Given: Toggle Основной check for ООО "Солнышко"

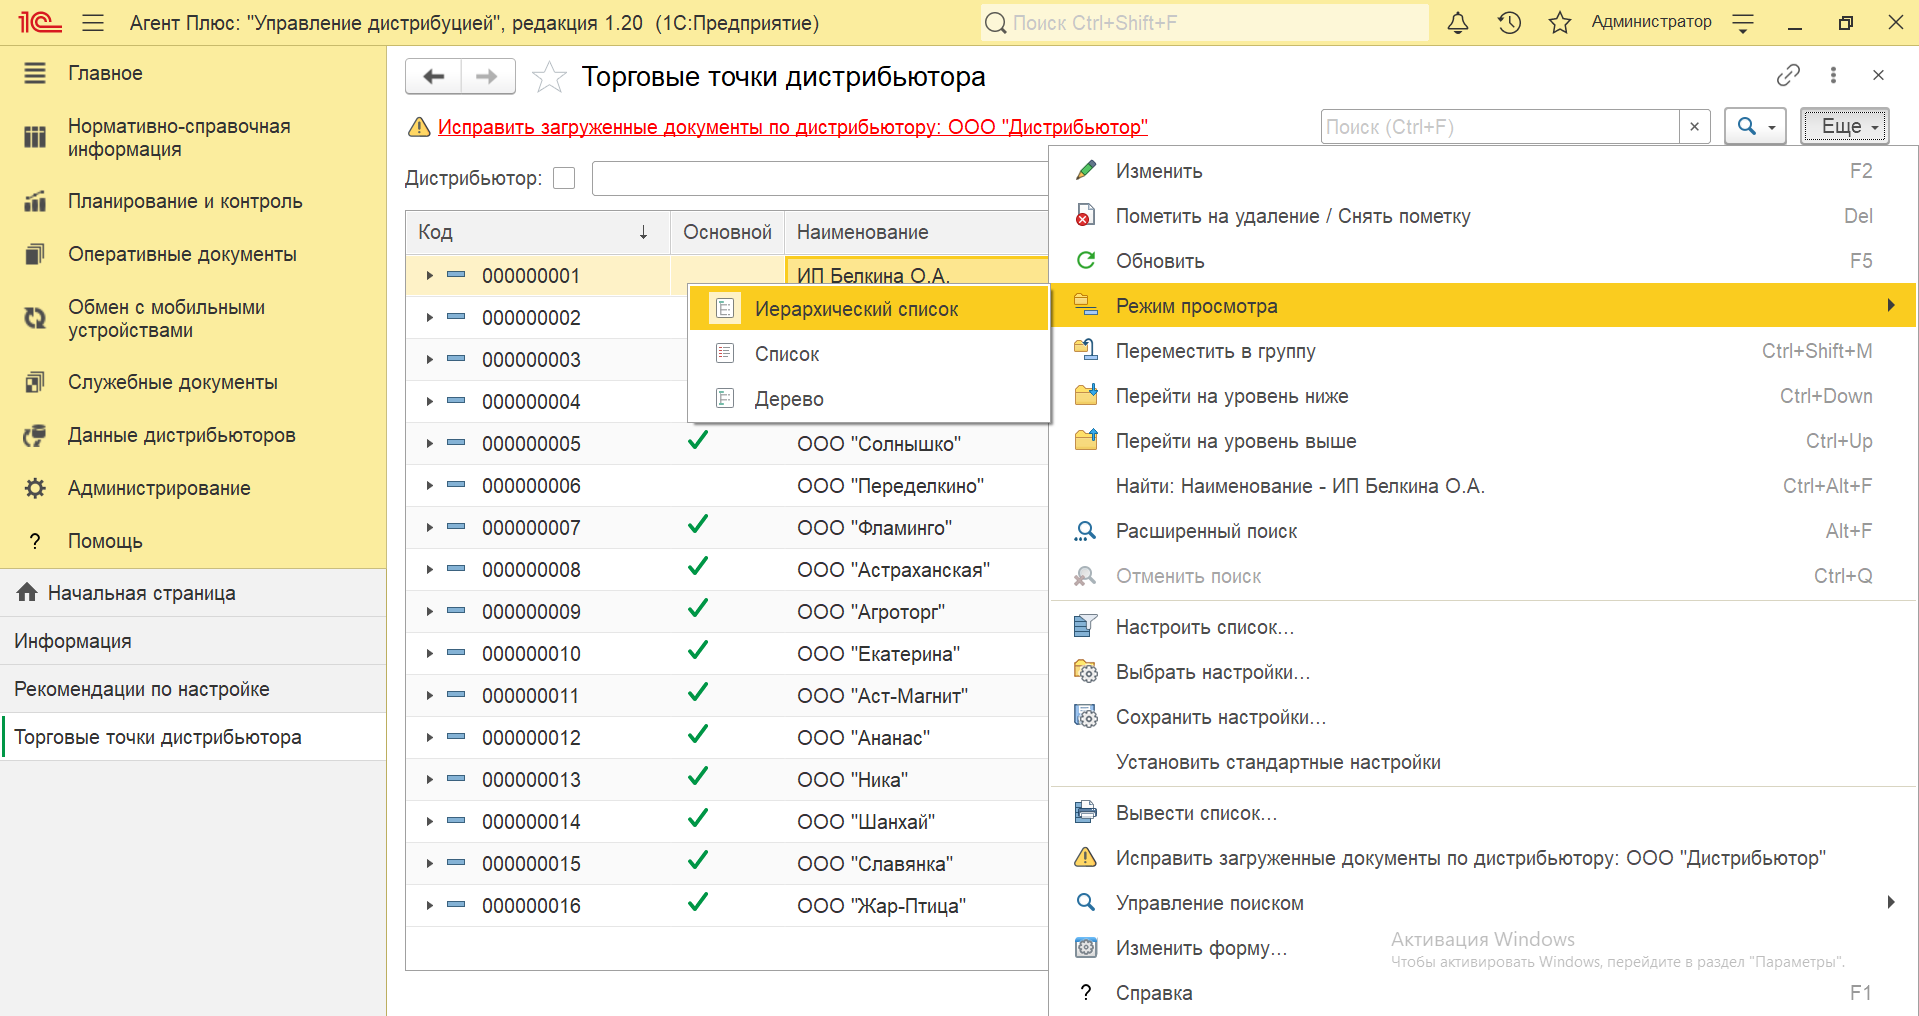Looking at the screenshot, I should 698,440.
